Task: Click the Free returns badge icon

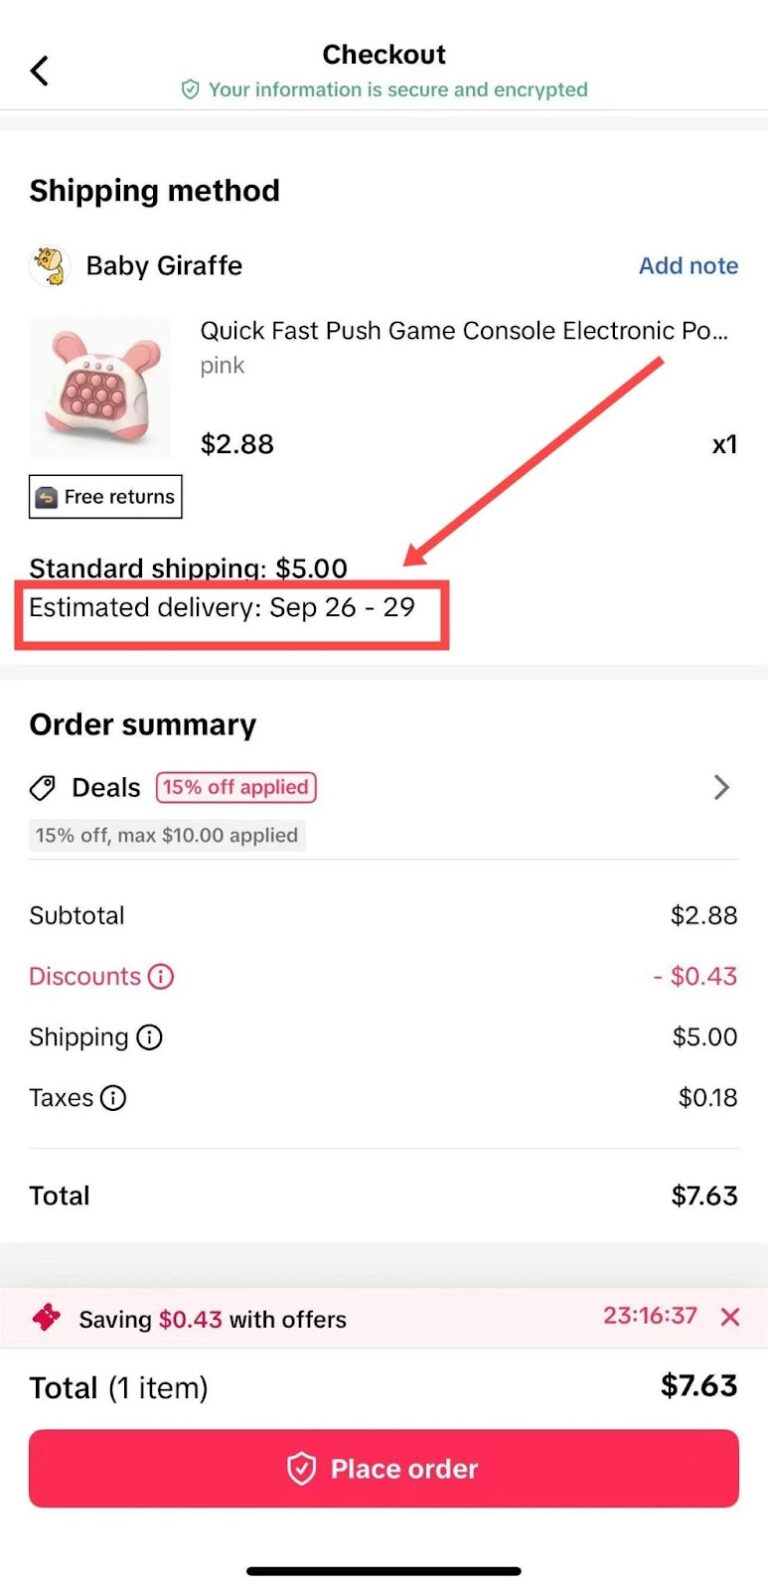Action: pos(48,496)
